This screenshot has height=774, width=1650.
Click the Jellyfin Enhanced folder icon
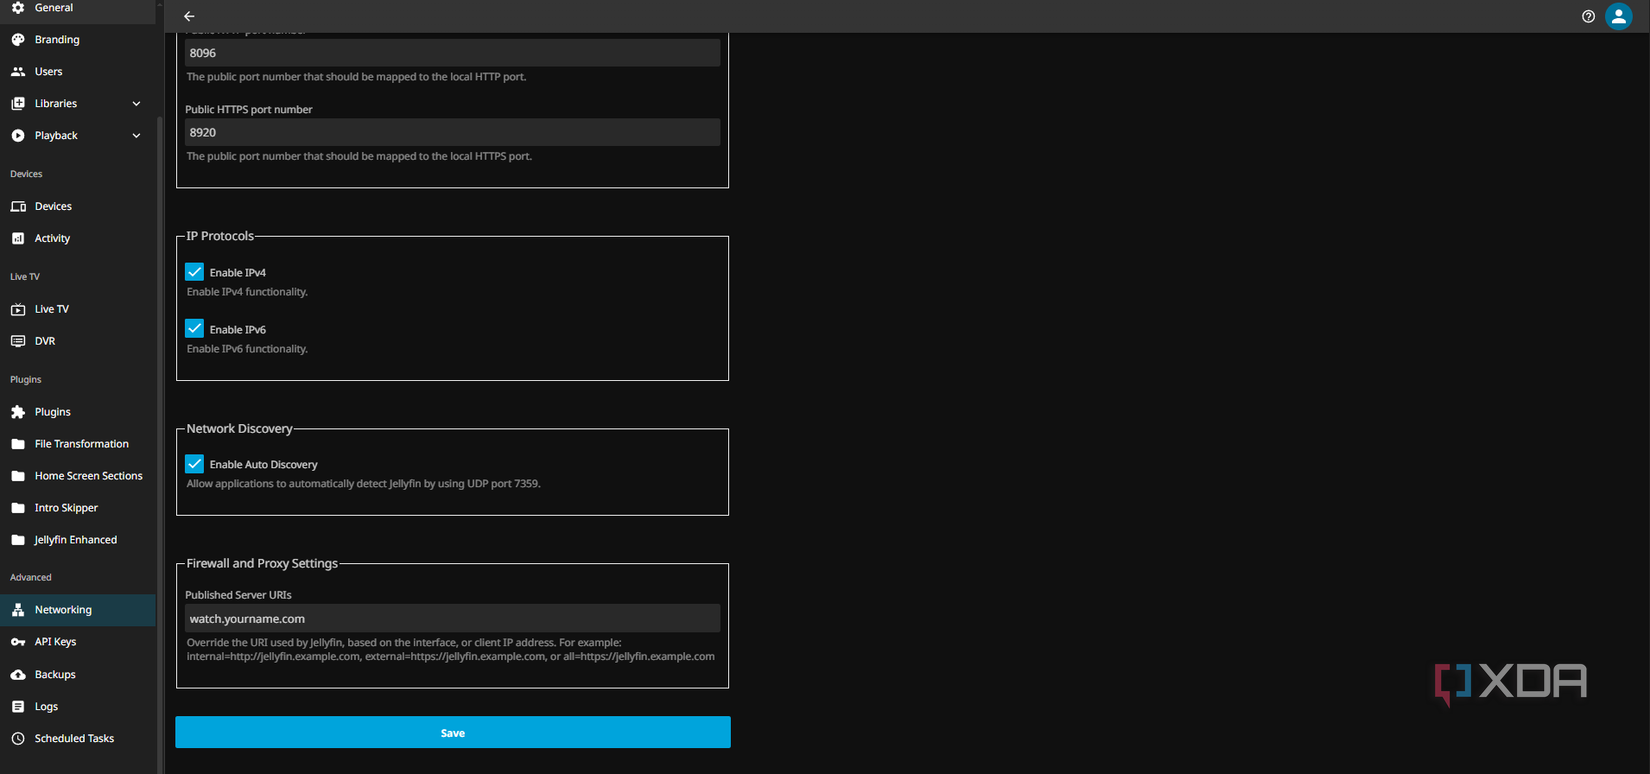pos(18,539)
